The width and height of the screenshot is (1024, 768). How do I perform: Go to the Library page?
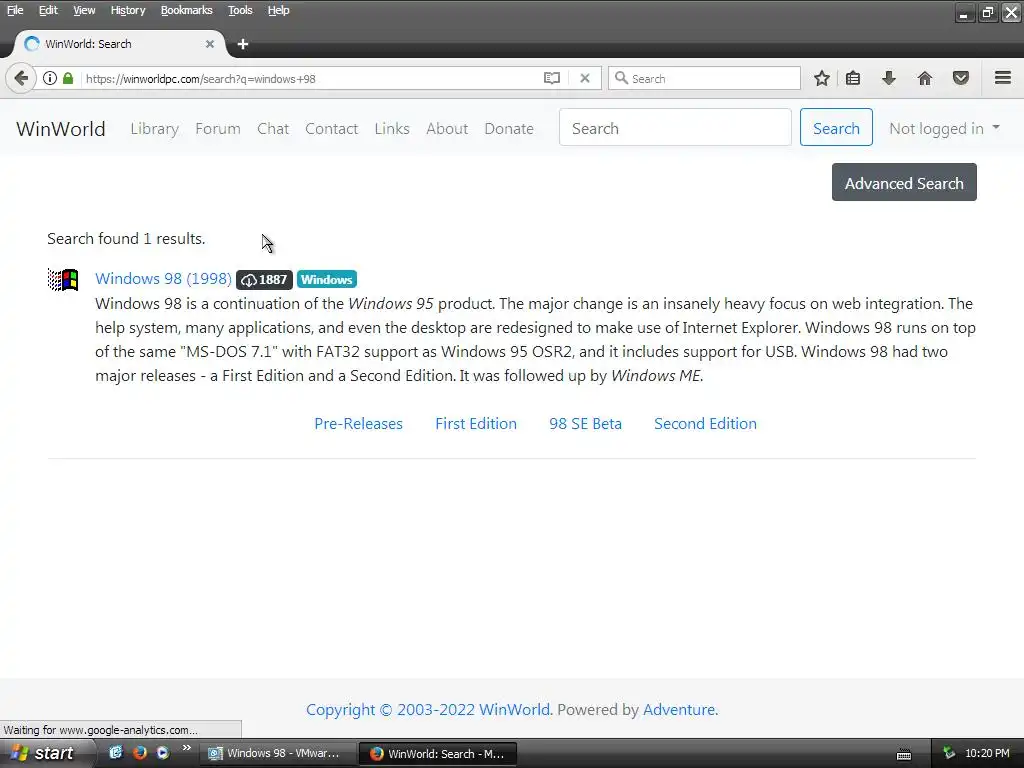point(155,129)
